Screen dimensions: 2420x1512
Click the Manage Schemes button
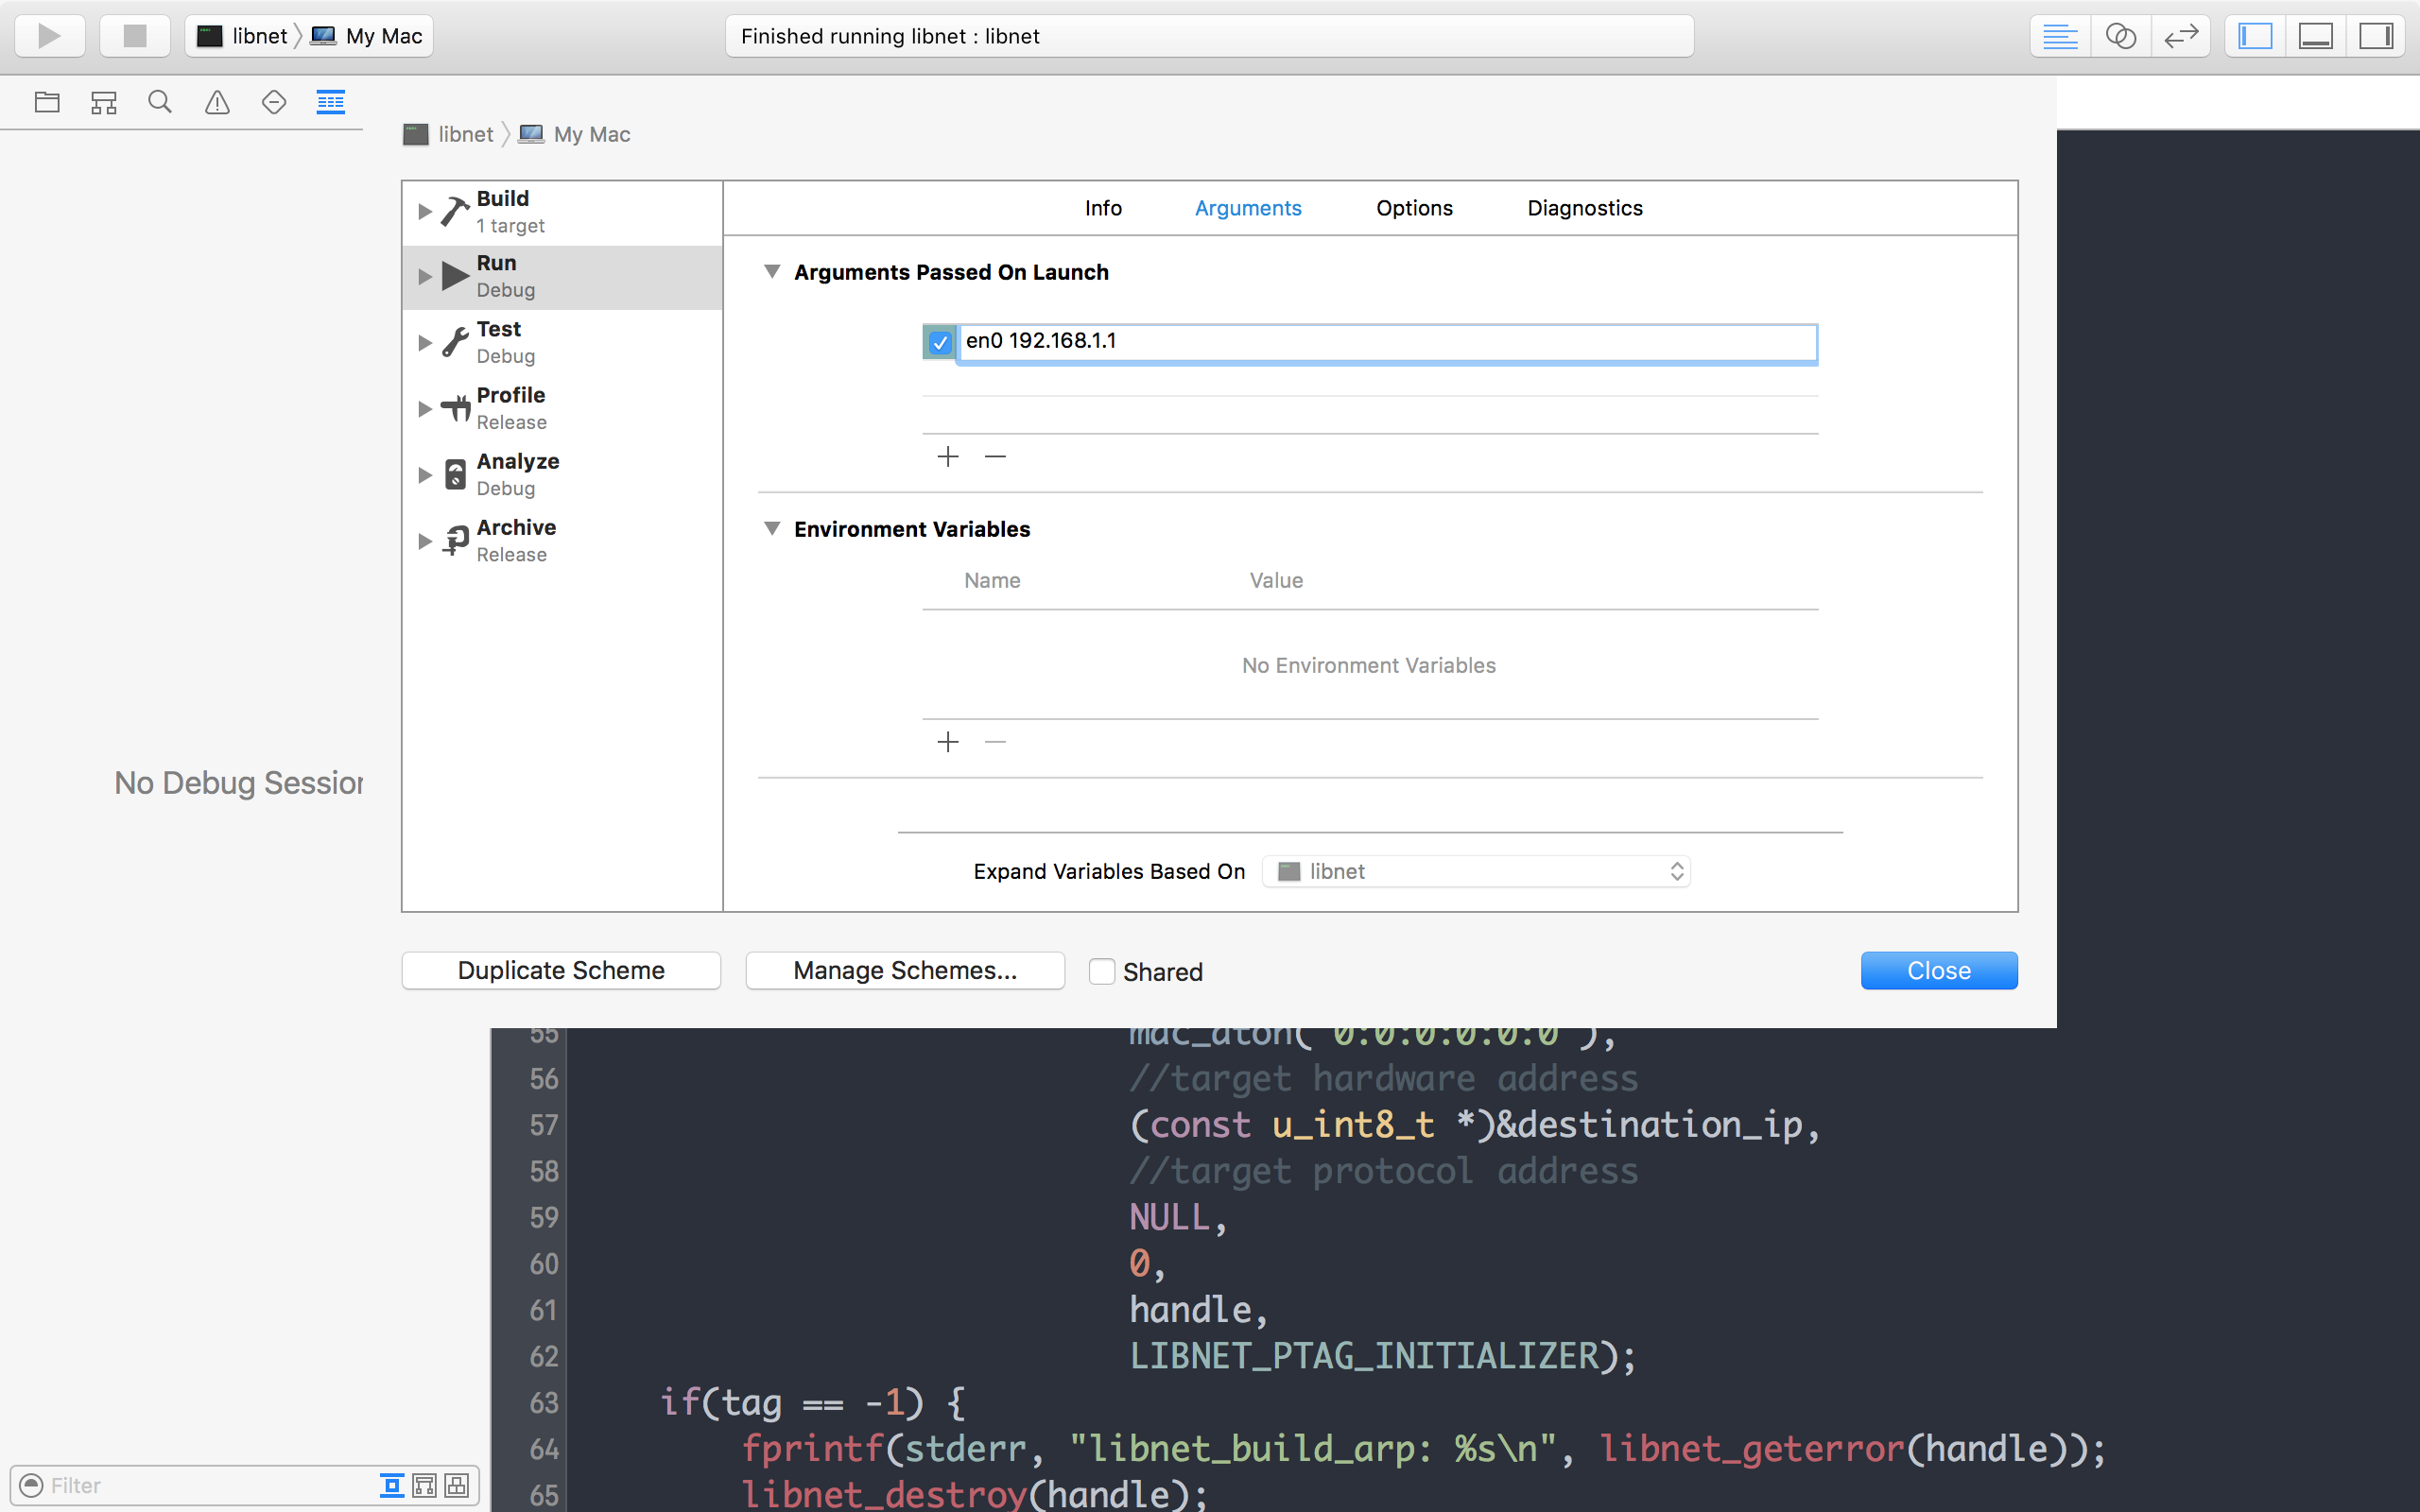[904, 970]
